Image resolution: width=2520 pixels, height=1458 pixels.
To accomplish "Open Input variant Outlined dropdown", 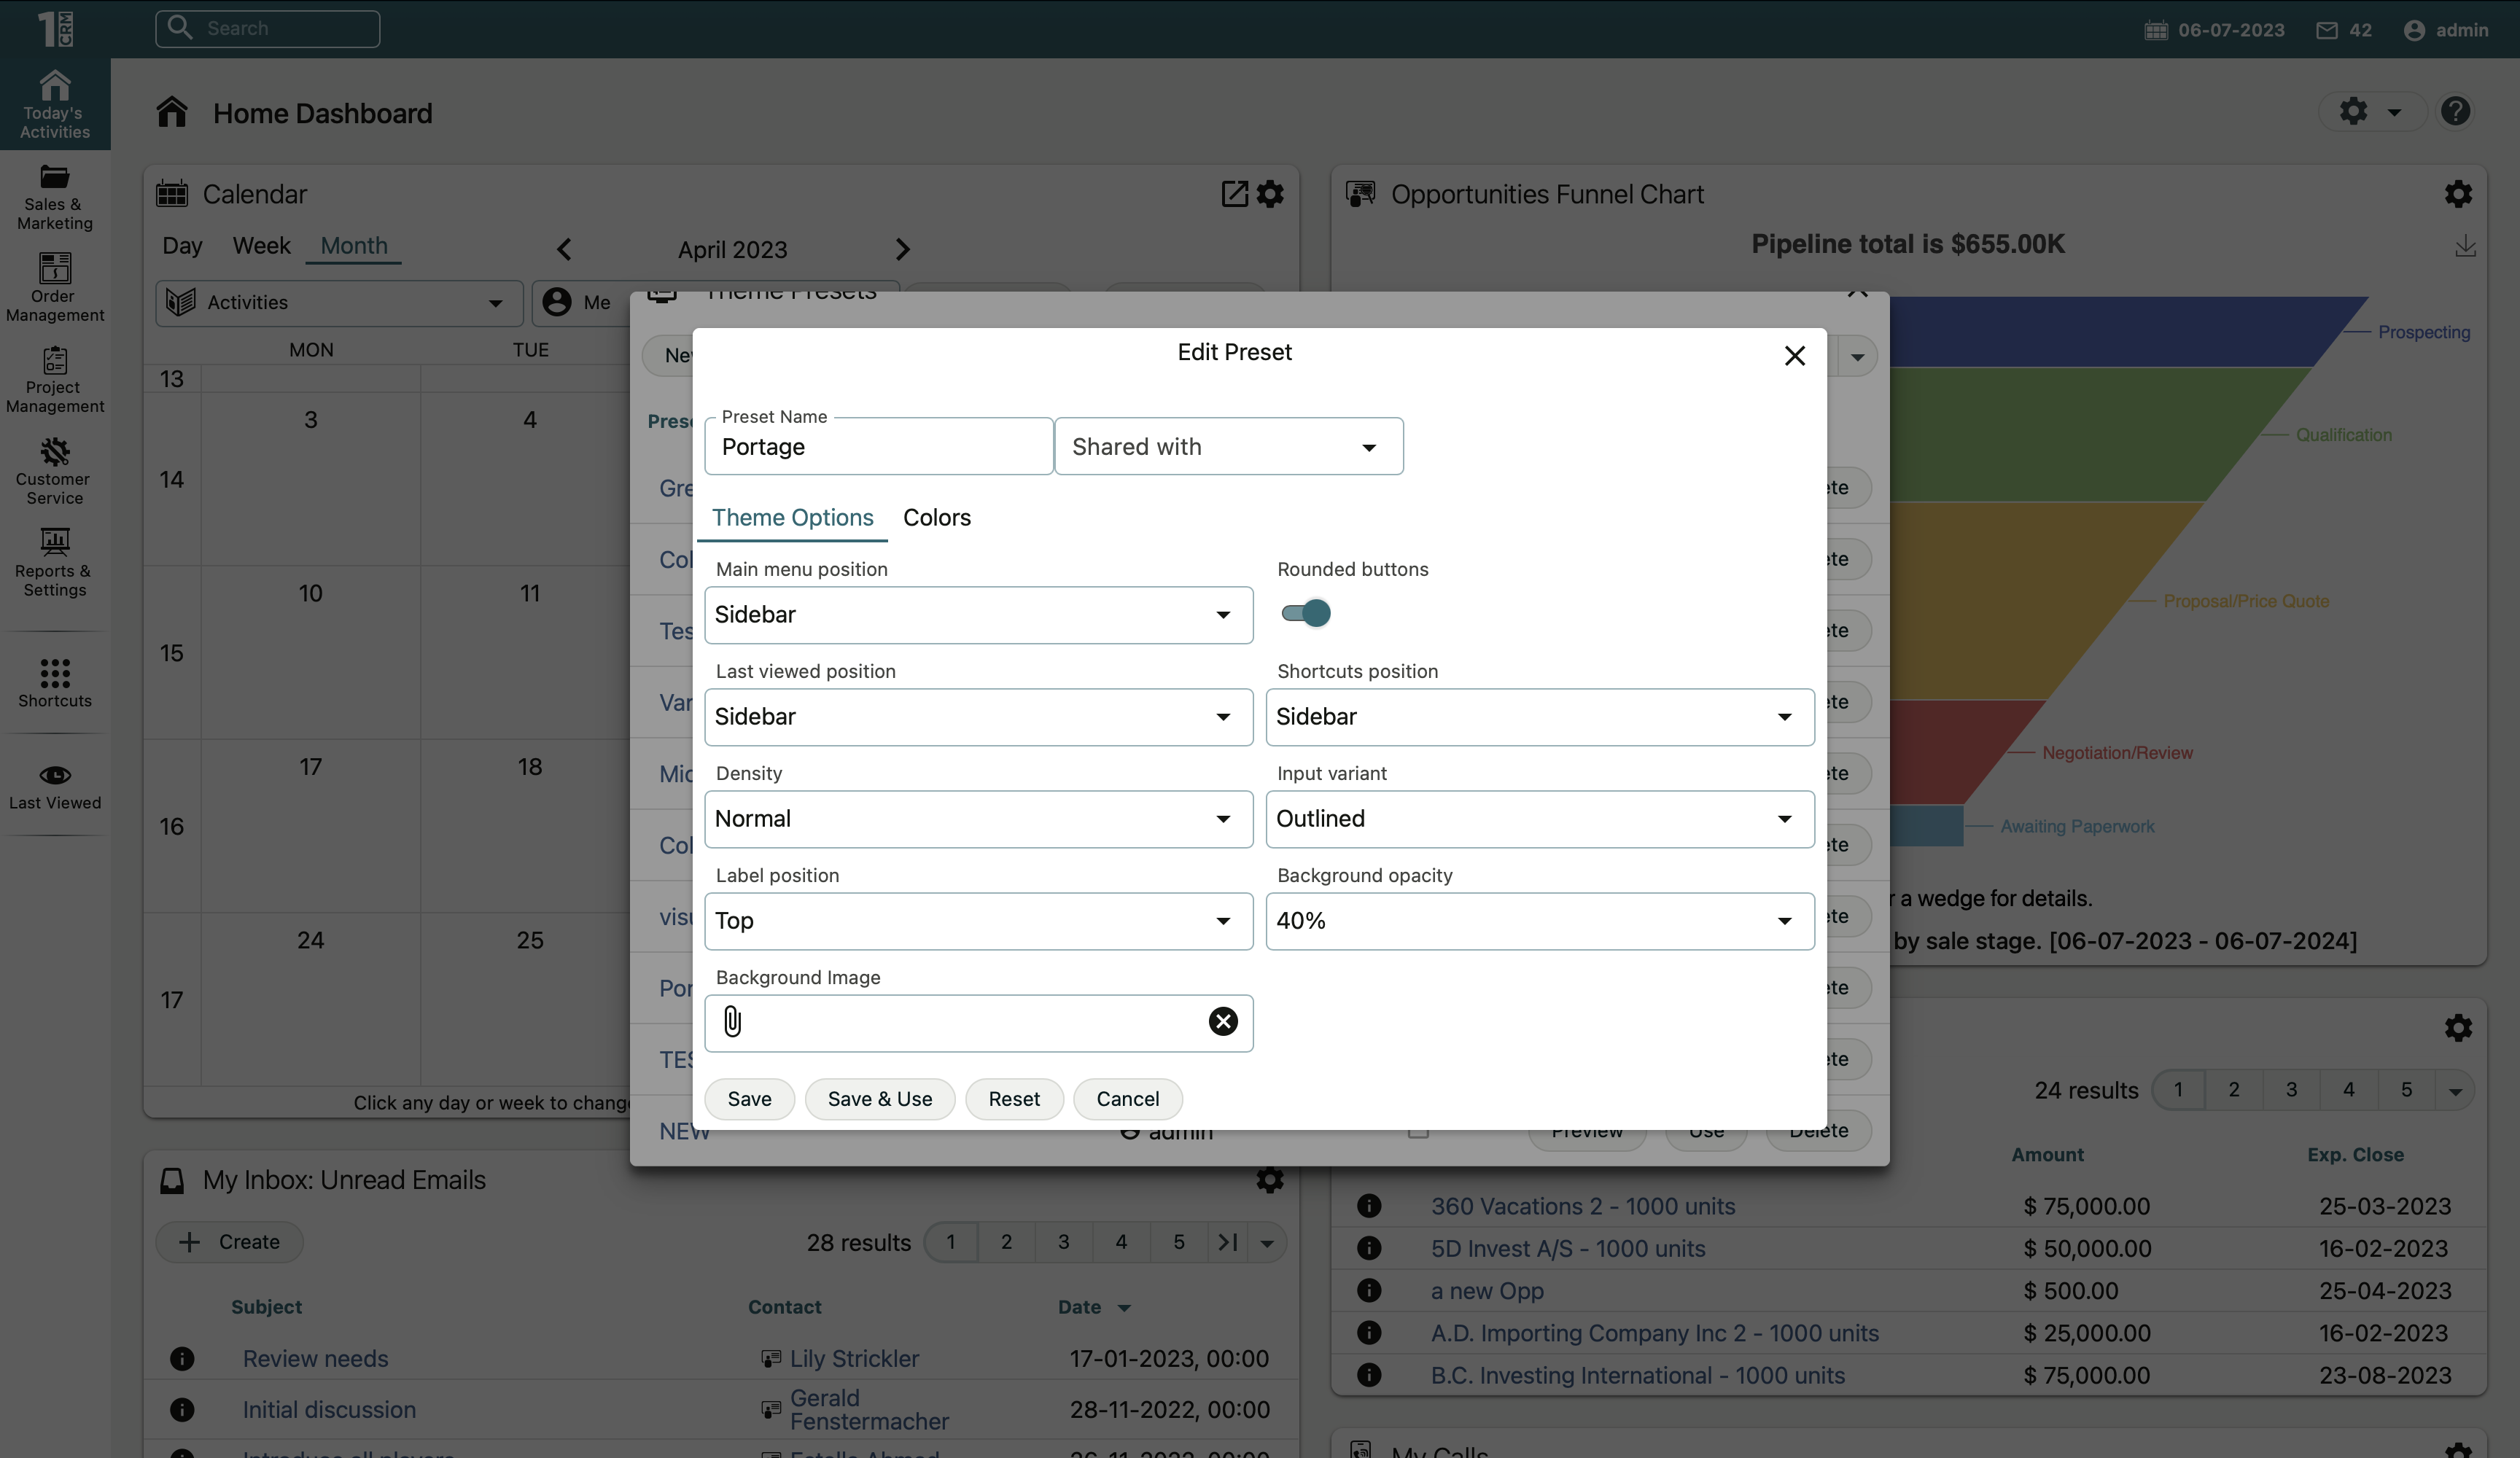I will tap(1539, 819).
